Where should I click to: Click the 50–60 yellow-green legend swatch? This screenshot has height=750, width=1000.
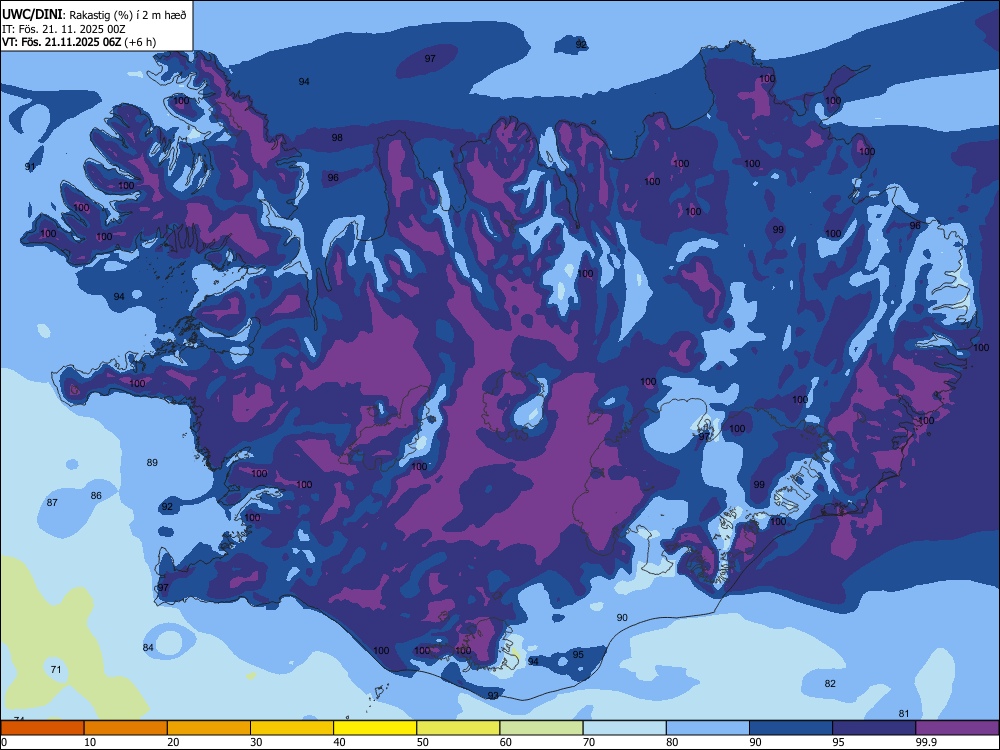(x=458, y=728)
